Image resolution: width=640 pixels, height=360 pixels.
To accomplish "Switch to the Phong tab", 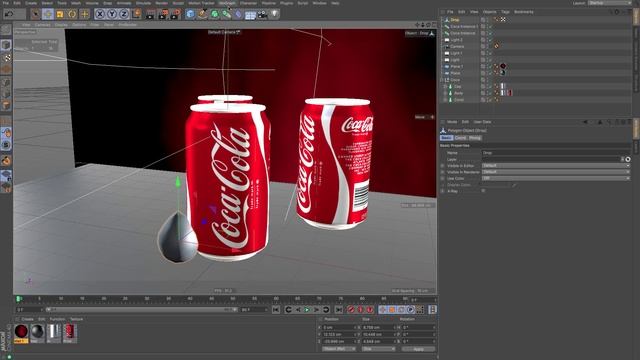I will tap(475, 138).
